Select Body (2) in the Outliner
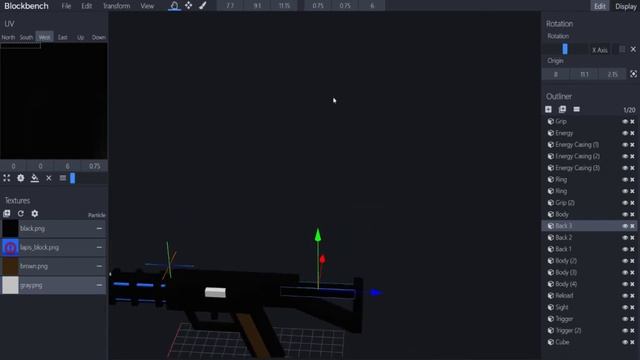Viewport: 640px width, 360px height. click(589, 261)
